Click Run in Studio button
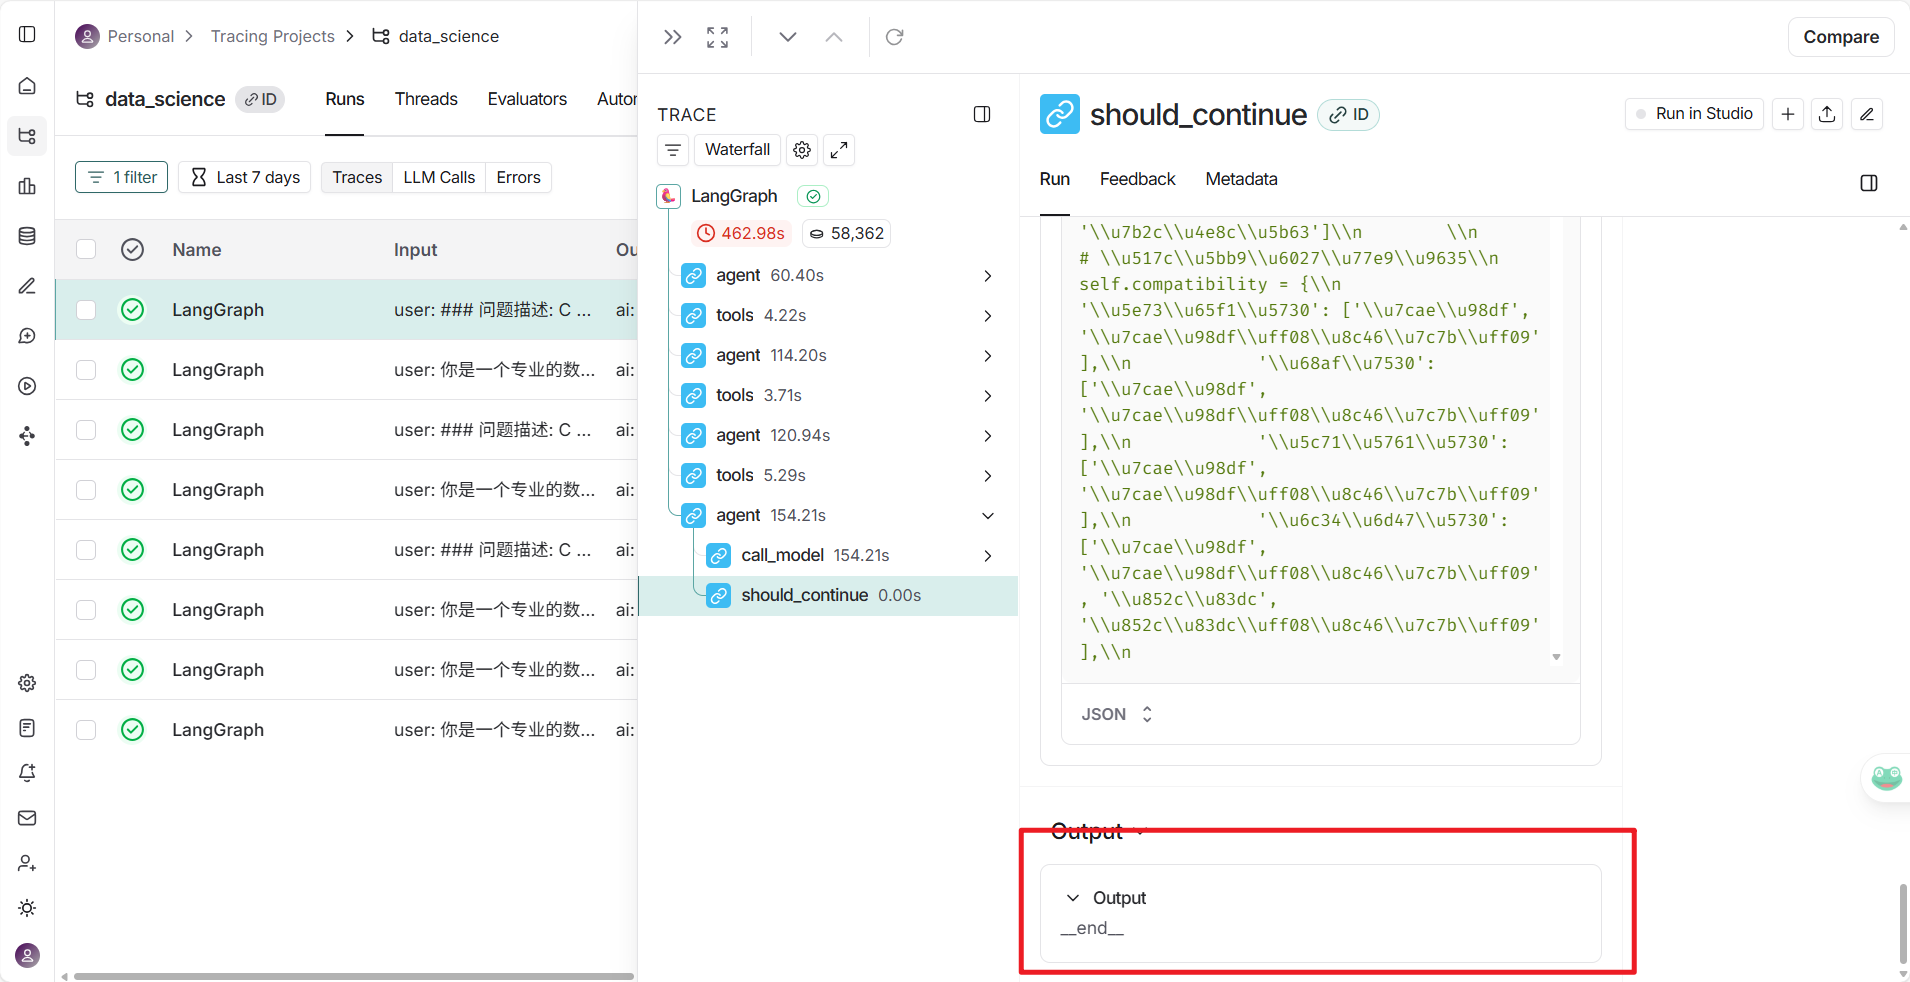 coord(1694,114)
